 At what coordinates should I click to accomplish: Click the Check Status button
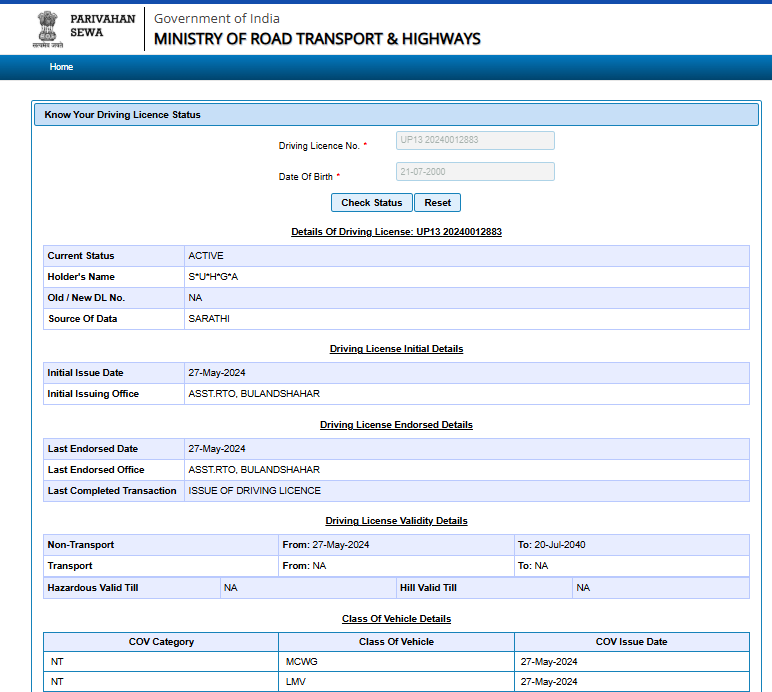pos(371,203)
